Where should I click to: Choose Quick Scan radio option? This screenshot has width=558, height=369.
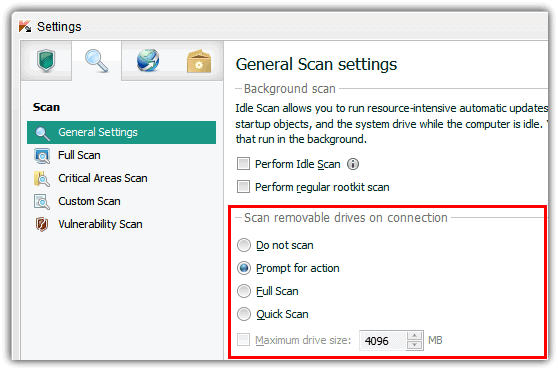click(x=244, y=314)
